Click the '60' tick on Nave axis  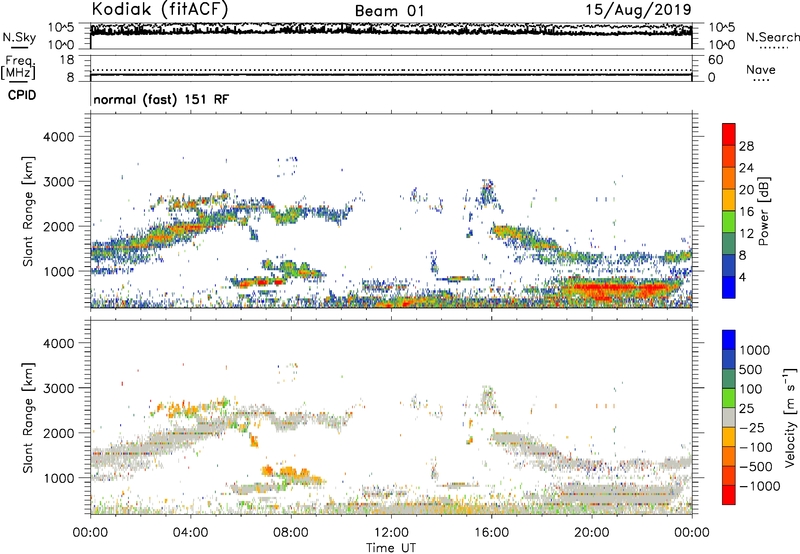click(x=715, y=60)
